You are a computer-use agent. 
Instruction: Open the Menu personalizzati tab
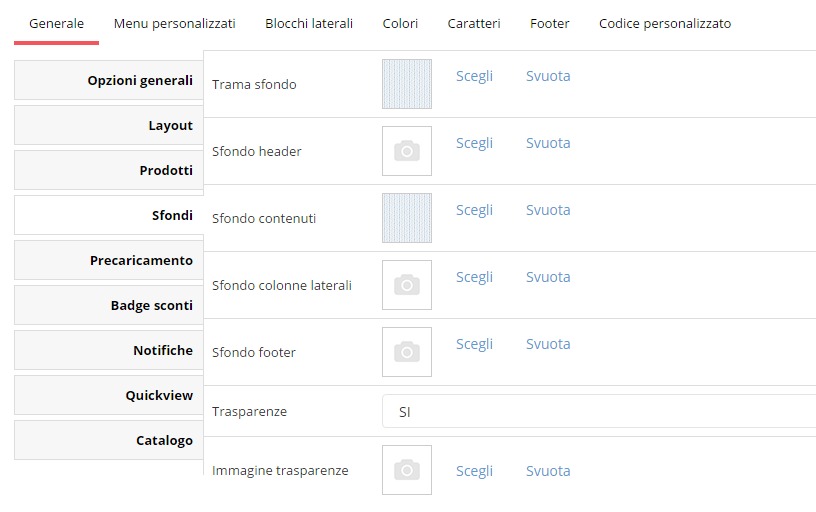coord(174,23)
